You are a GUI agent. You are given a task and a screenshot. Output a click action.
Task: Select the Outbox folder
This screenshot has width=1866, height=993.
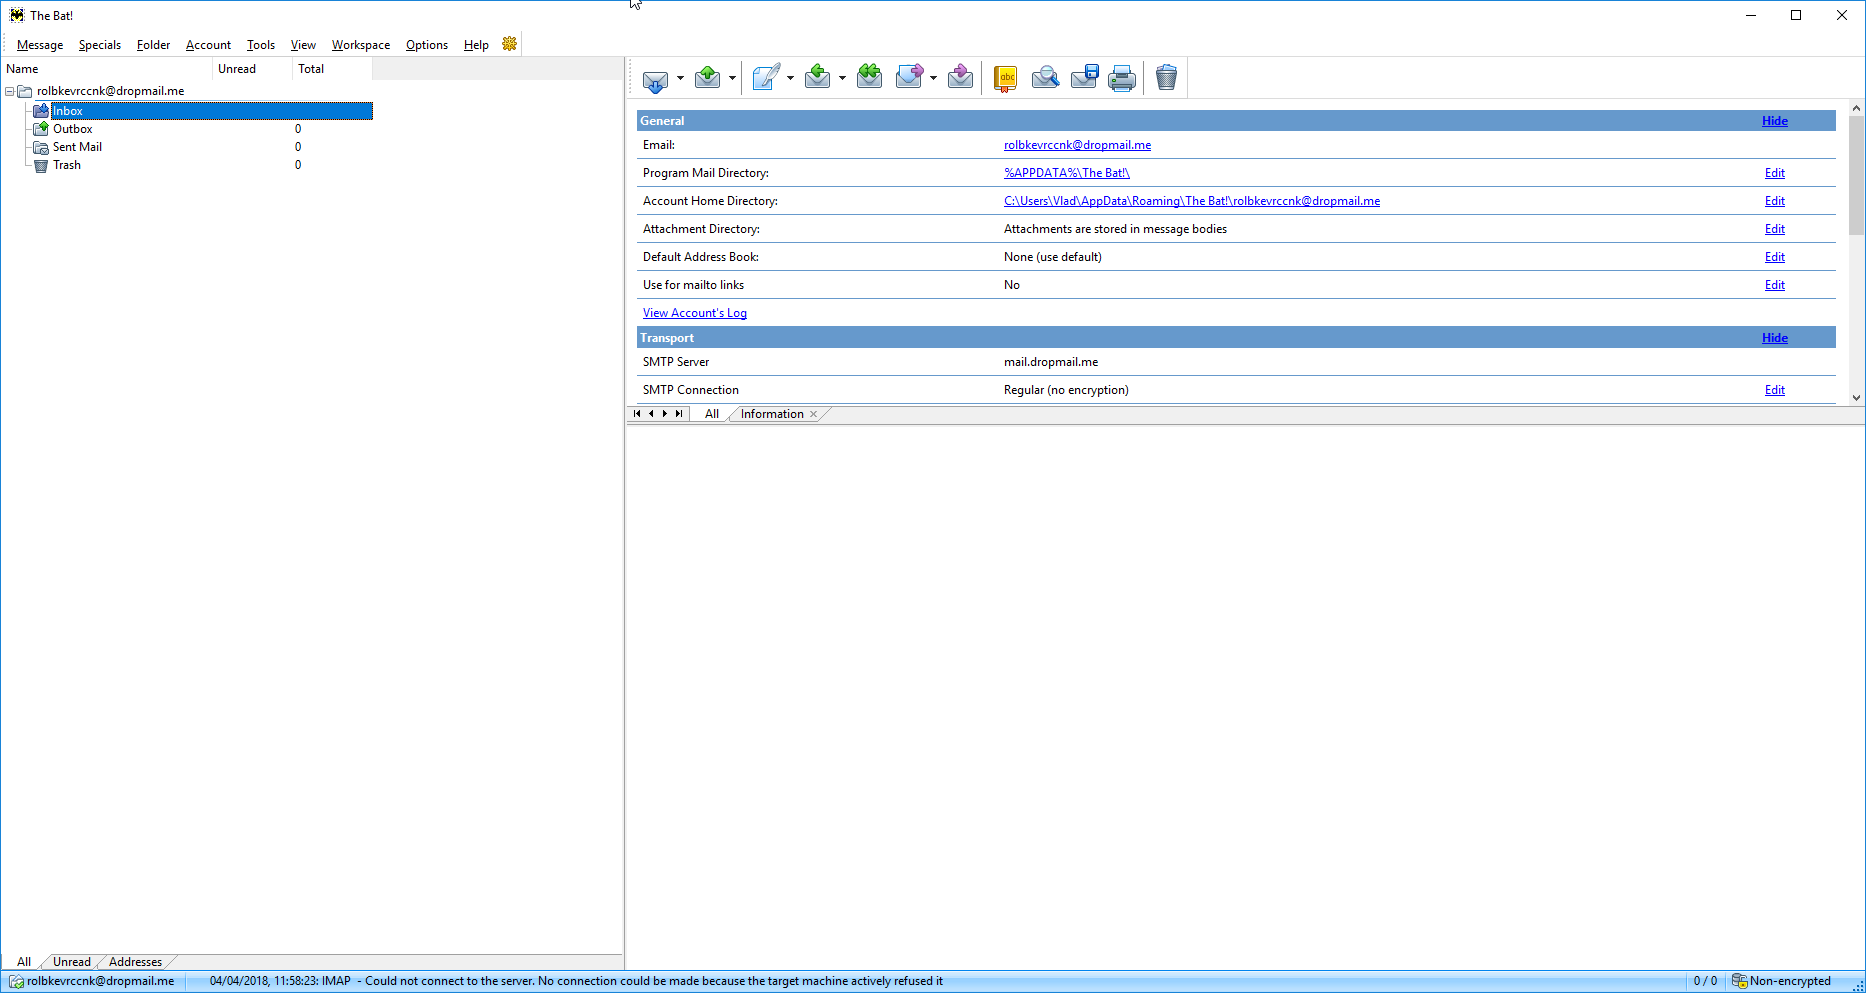73,129
